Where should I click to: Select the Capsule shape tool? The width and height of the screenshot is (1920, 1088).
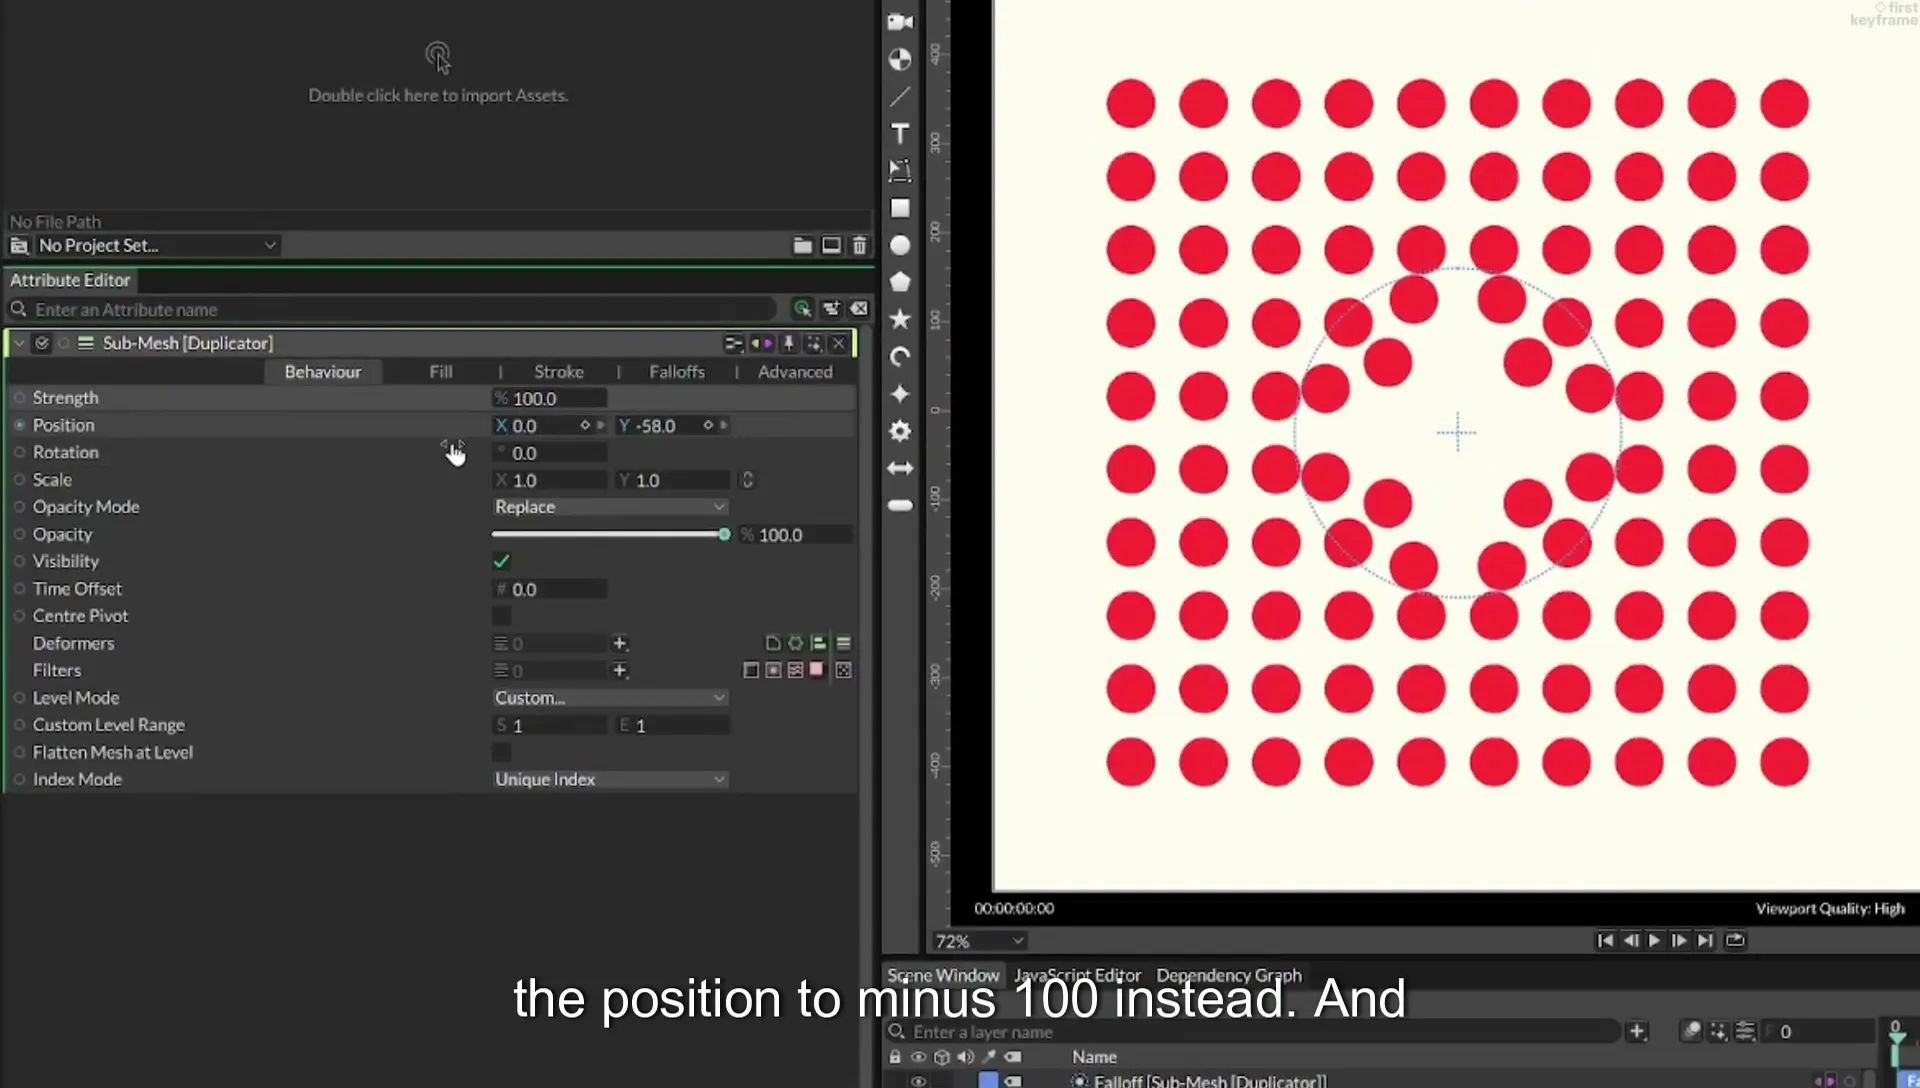point(900,505)
